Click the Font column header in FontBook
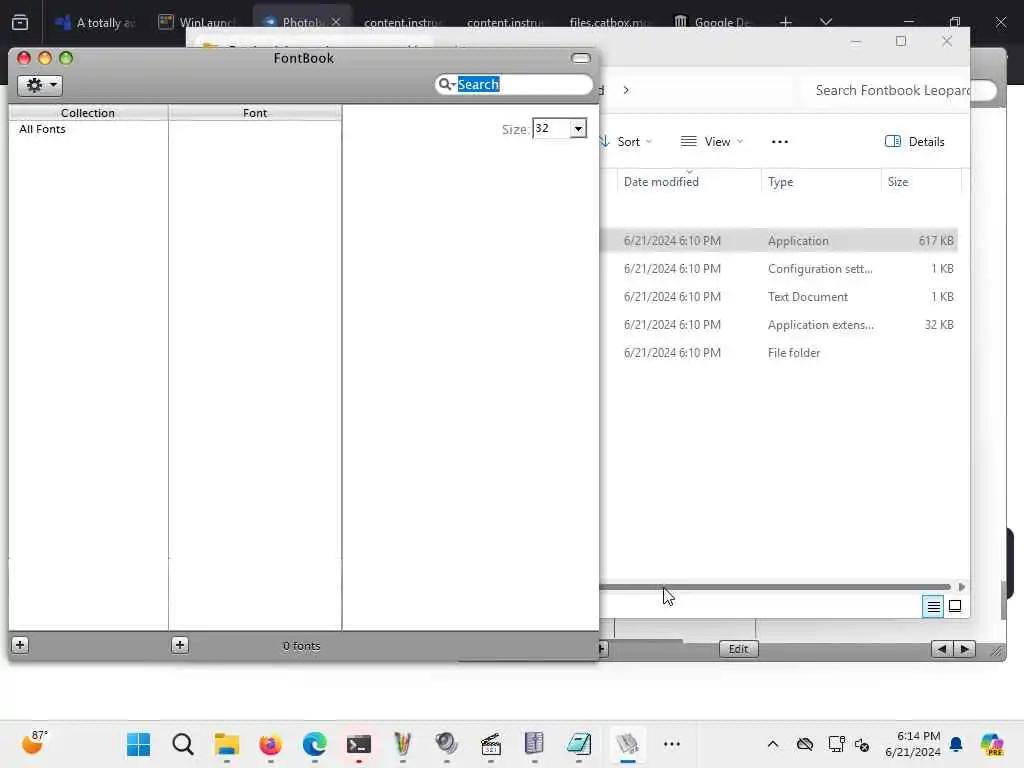 [x=255, y=112]
